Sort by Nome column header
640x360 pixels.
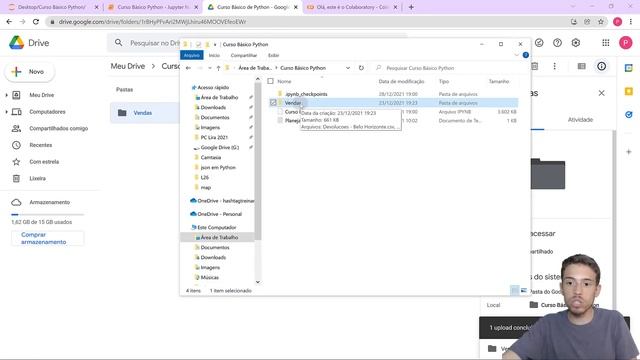coord(284,82)
